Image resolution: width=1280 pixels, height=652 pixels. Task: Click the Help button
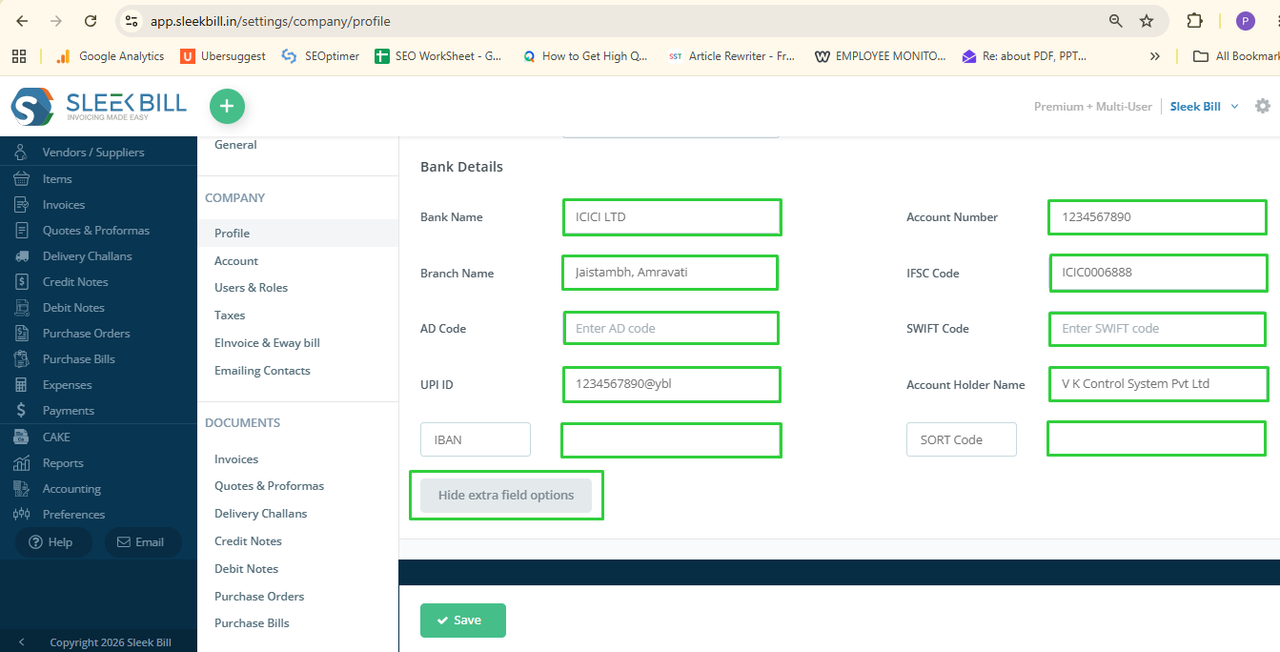52,542
